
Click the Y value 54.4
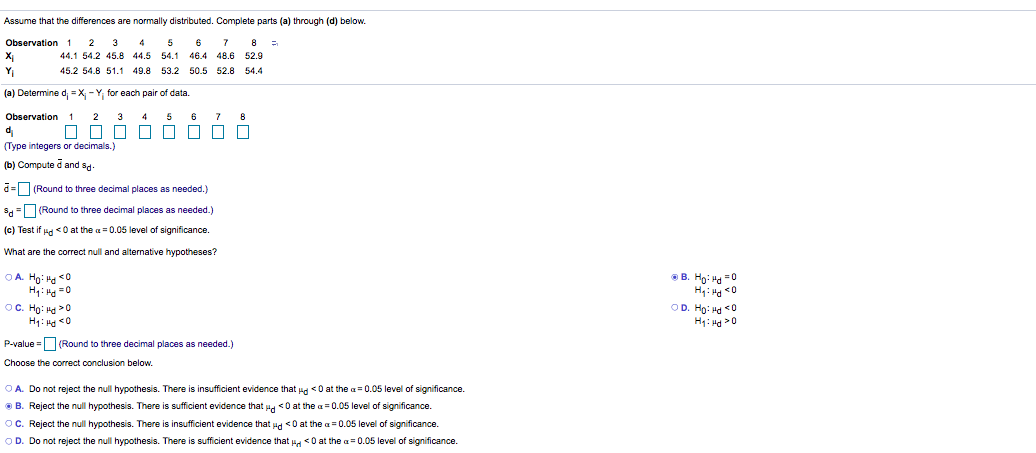(x=253, y=71)
